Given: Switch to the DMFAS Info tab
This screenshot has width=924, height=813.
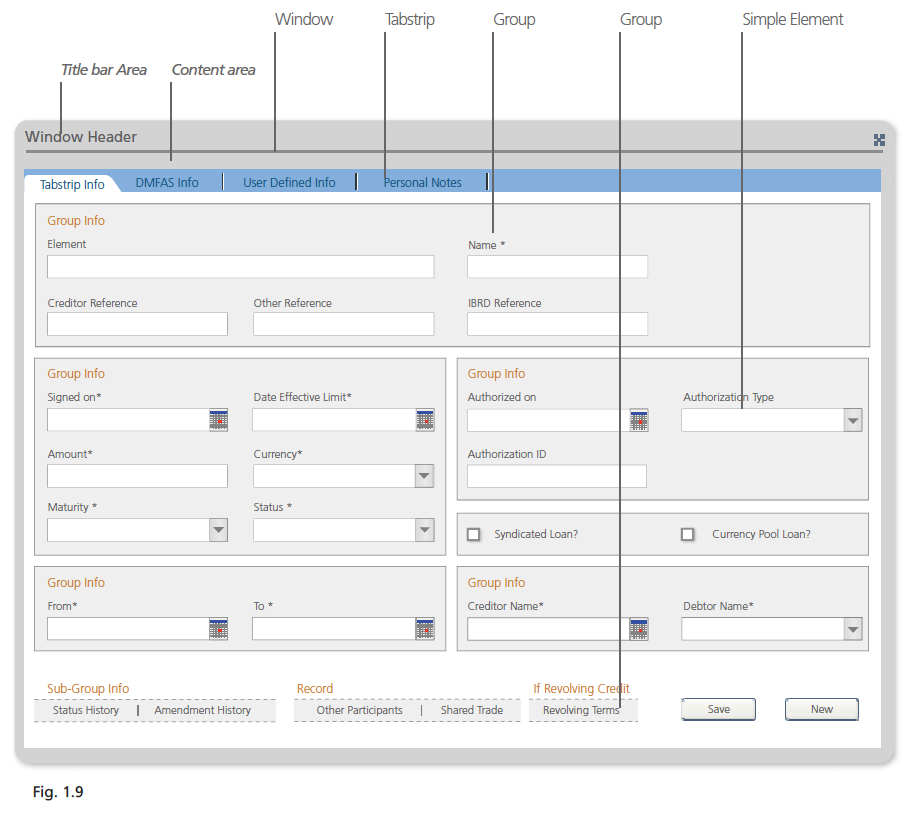Looking at the screenshot, I should (x=167, y=183).
